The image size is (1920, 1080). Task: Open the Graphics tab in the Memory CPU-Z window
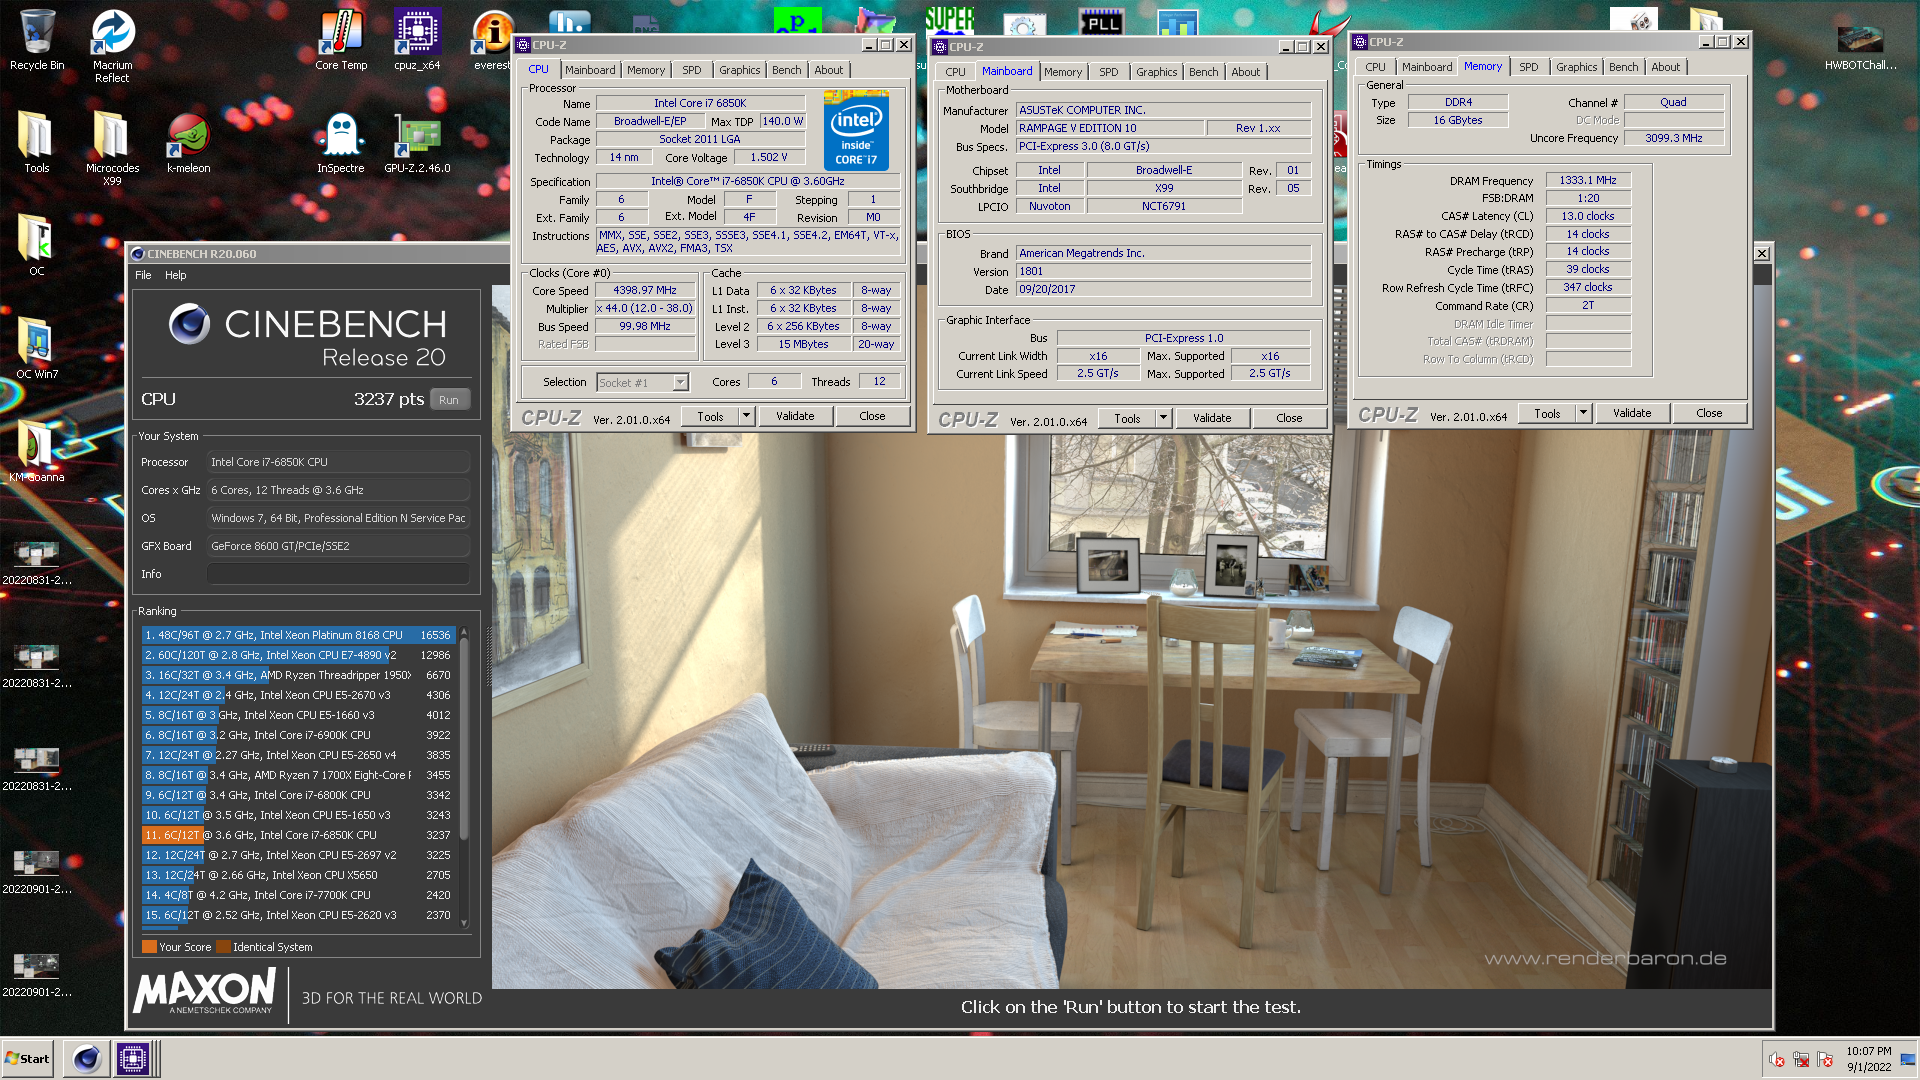1576,67
